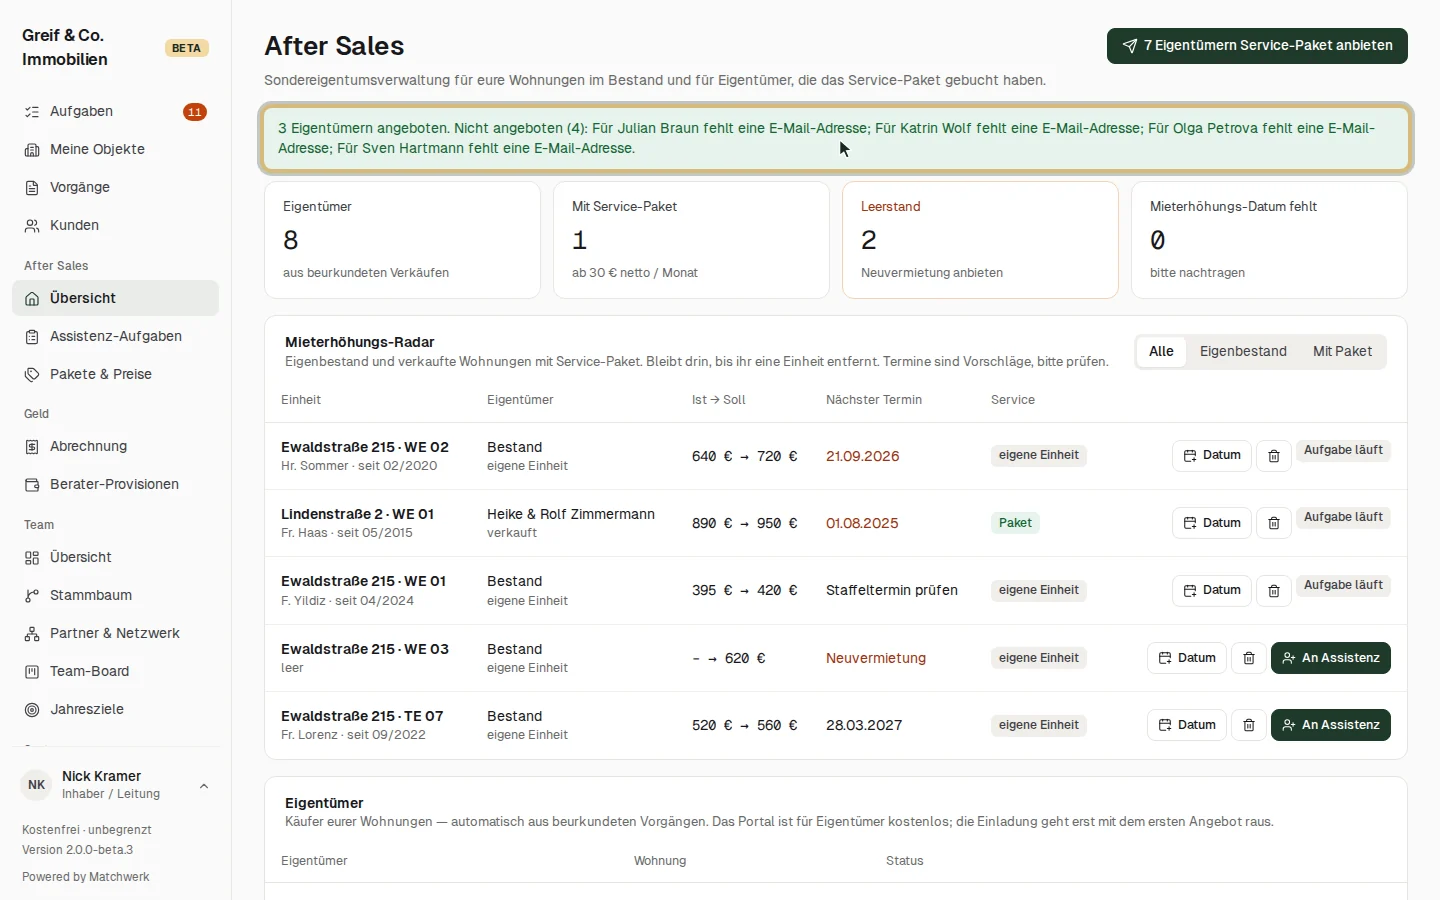Click Aufgabe läuft badge for Lindenstraße 2 · WE 01
1440x900 pixels.
1343,518
